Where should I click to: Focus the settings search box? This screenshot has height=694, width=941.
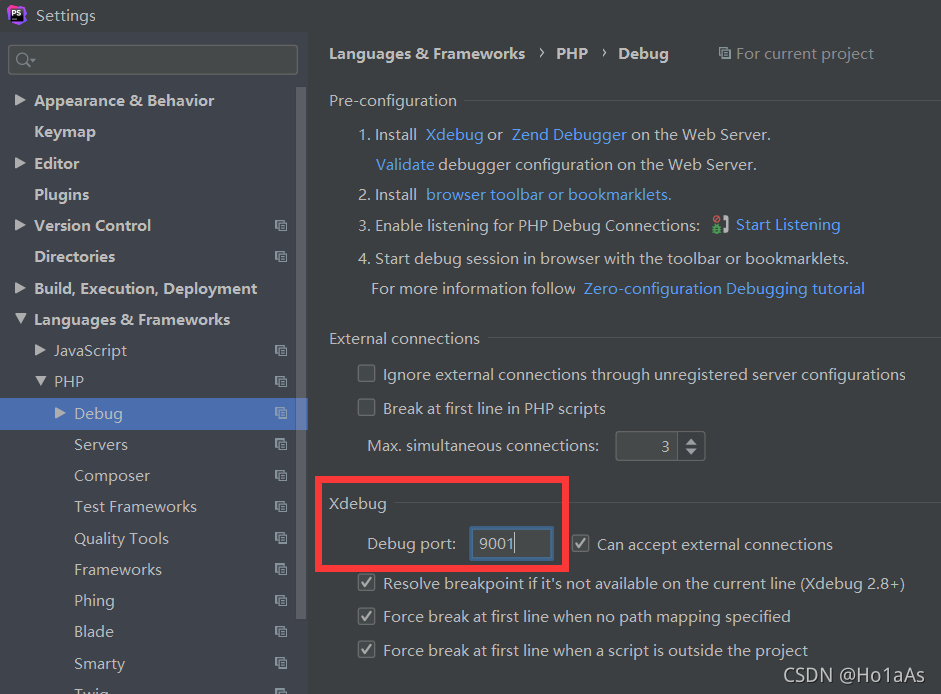[153, 60]
